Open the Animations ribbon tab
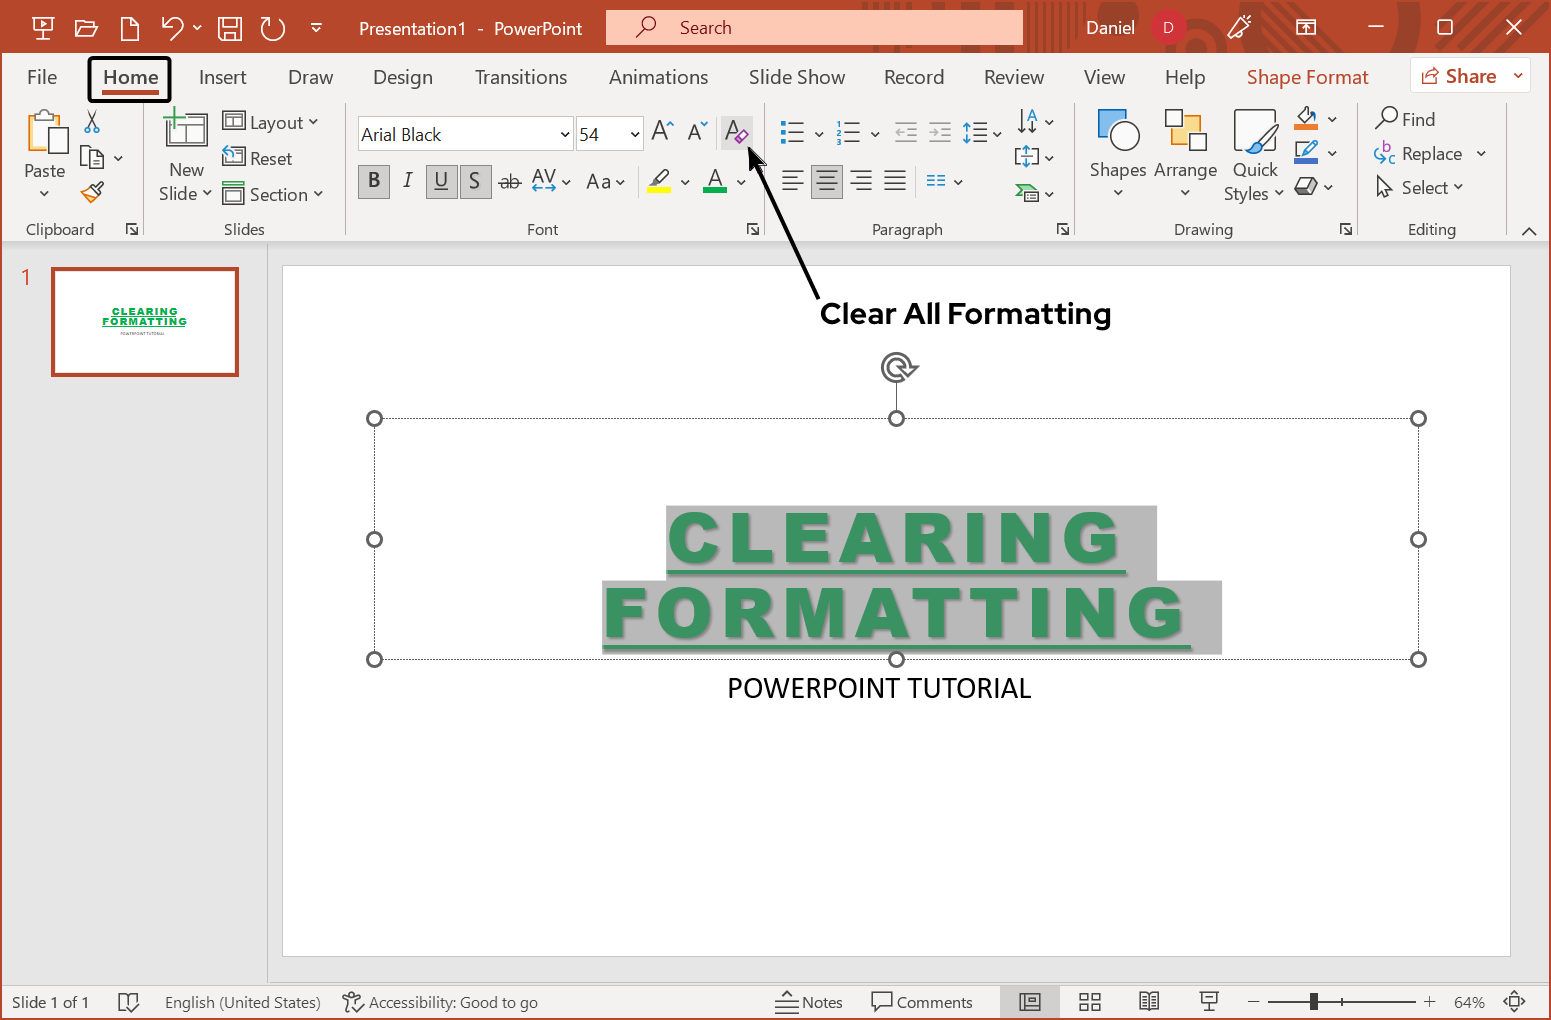 (658, 76)
